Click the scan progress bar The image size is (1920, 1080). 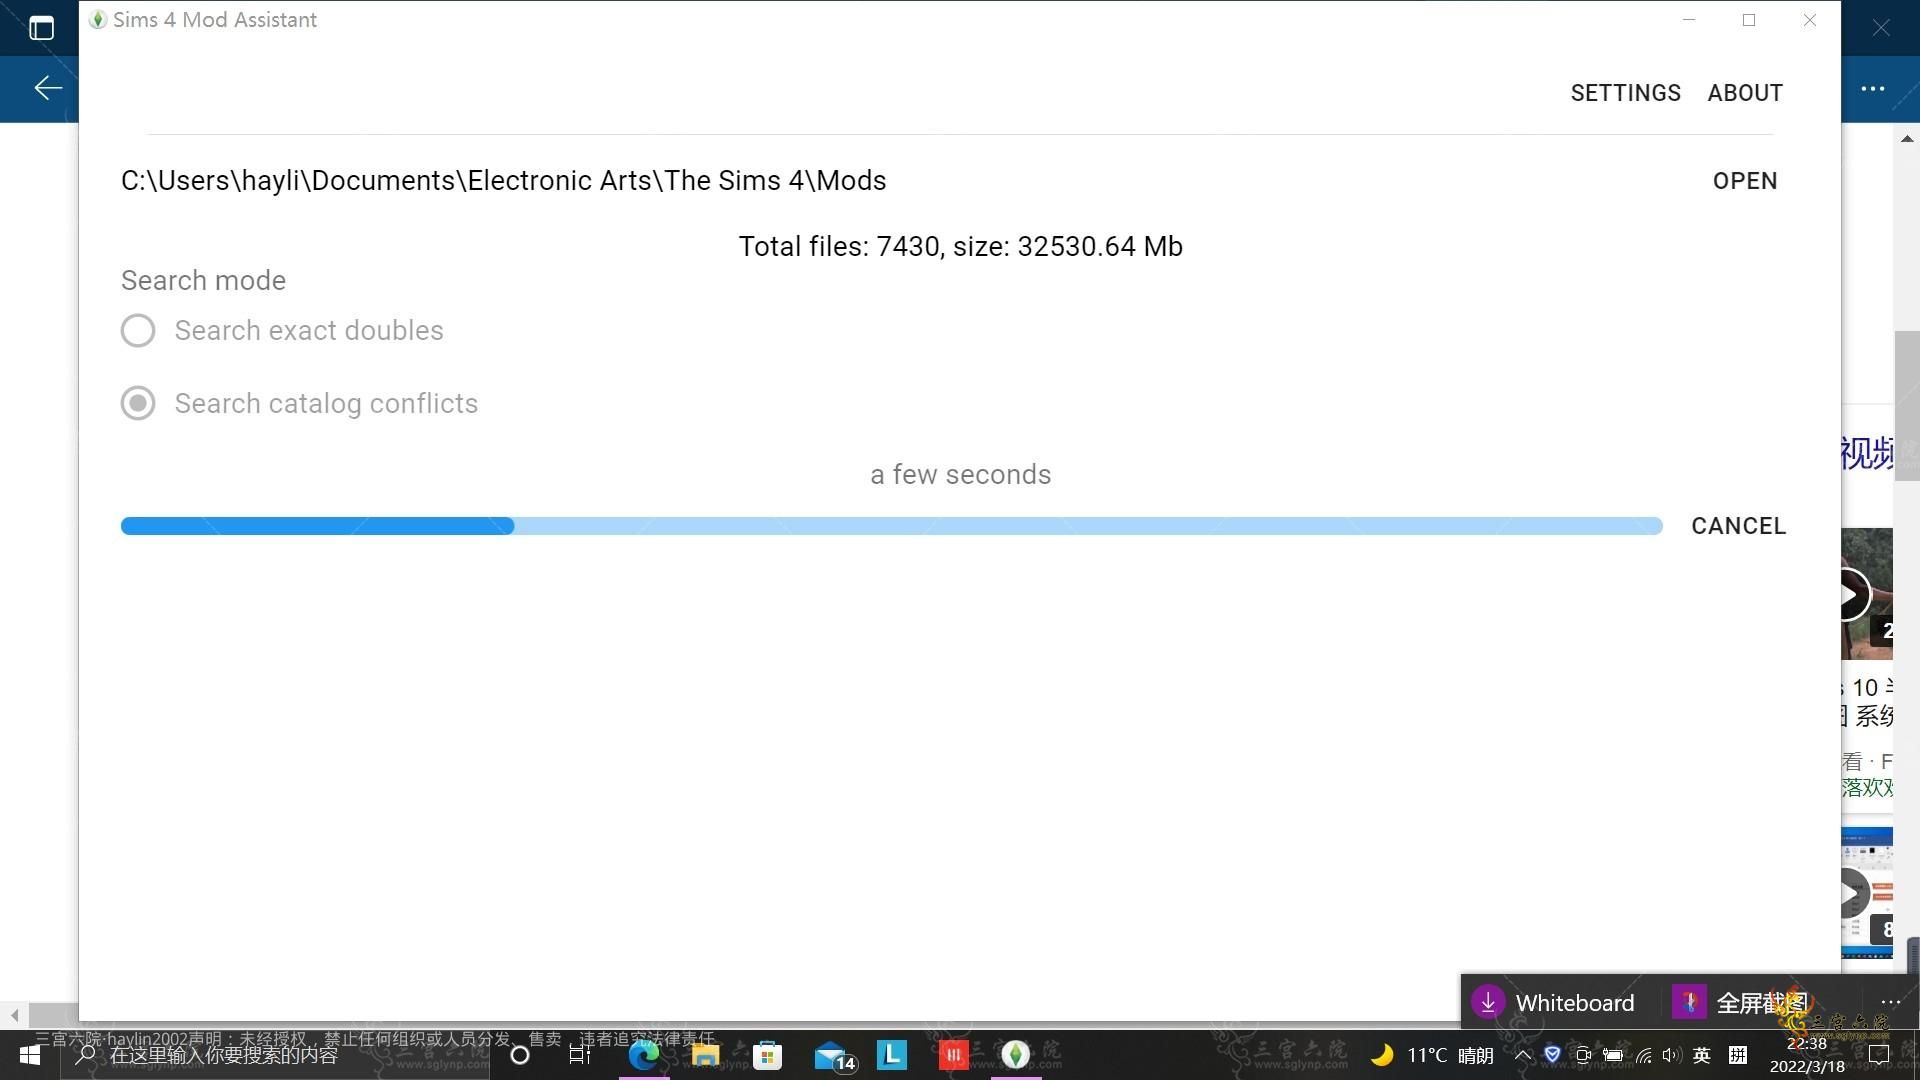pos(891,526)
